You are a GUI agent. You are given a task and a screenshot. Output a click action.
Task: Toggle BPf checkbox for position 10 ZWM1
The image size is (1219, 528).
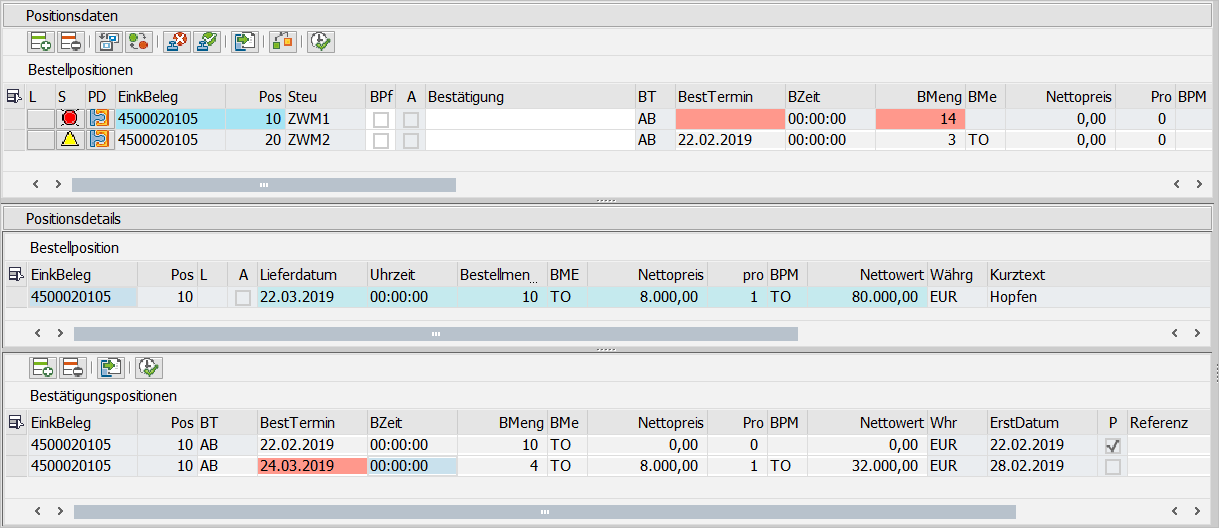tap(381, 119)
